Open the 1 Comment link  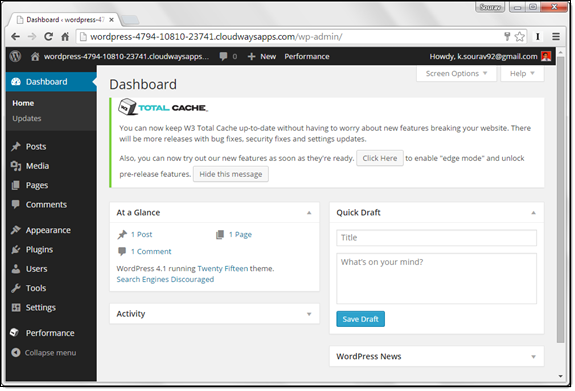[x=151, y=251]
